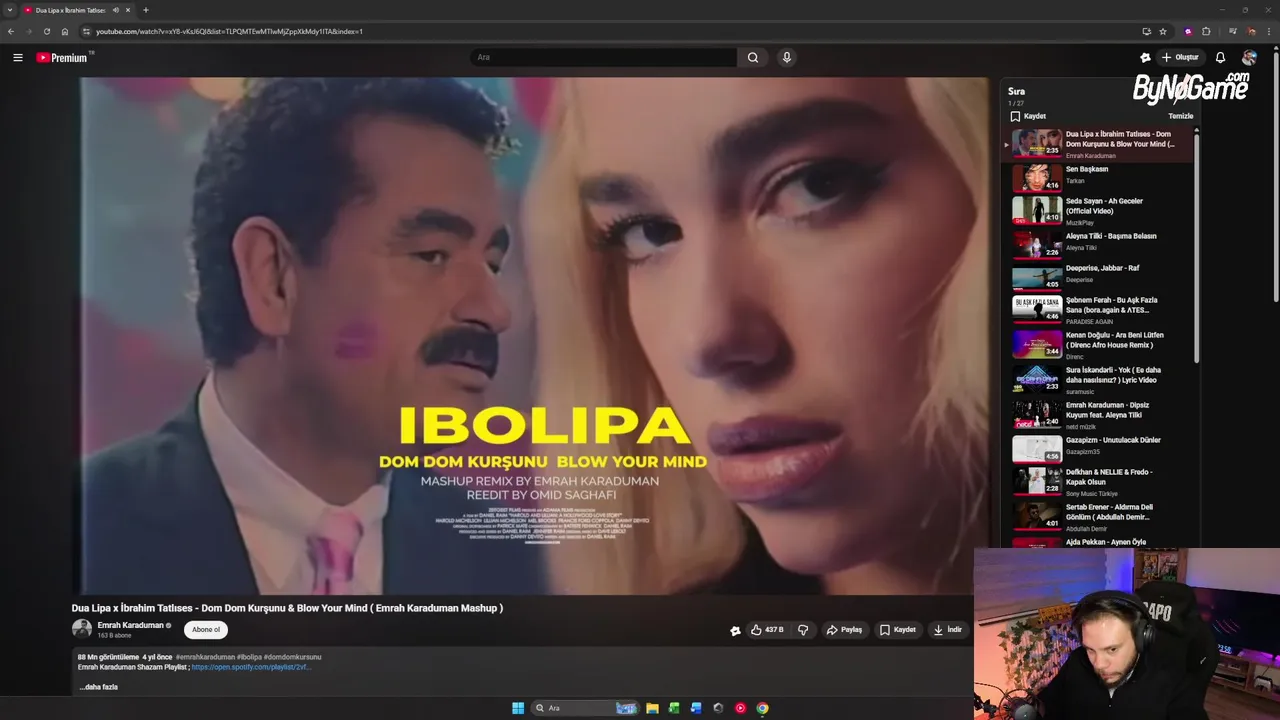Select the Dua Lipa x İbrahim Tatlıses tab
Viewport: 1280px width, 720px height.
[70, 10]
